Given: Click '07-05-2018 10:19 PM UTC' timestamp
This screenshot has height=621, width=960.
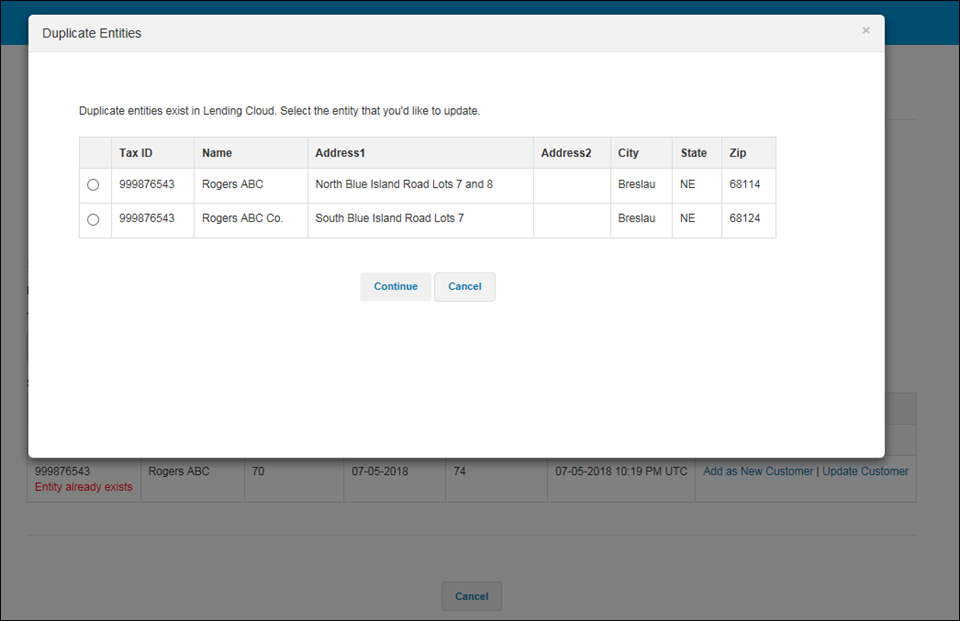Looking at the screenshot, I should (621, 471).
